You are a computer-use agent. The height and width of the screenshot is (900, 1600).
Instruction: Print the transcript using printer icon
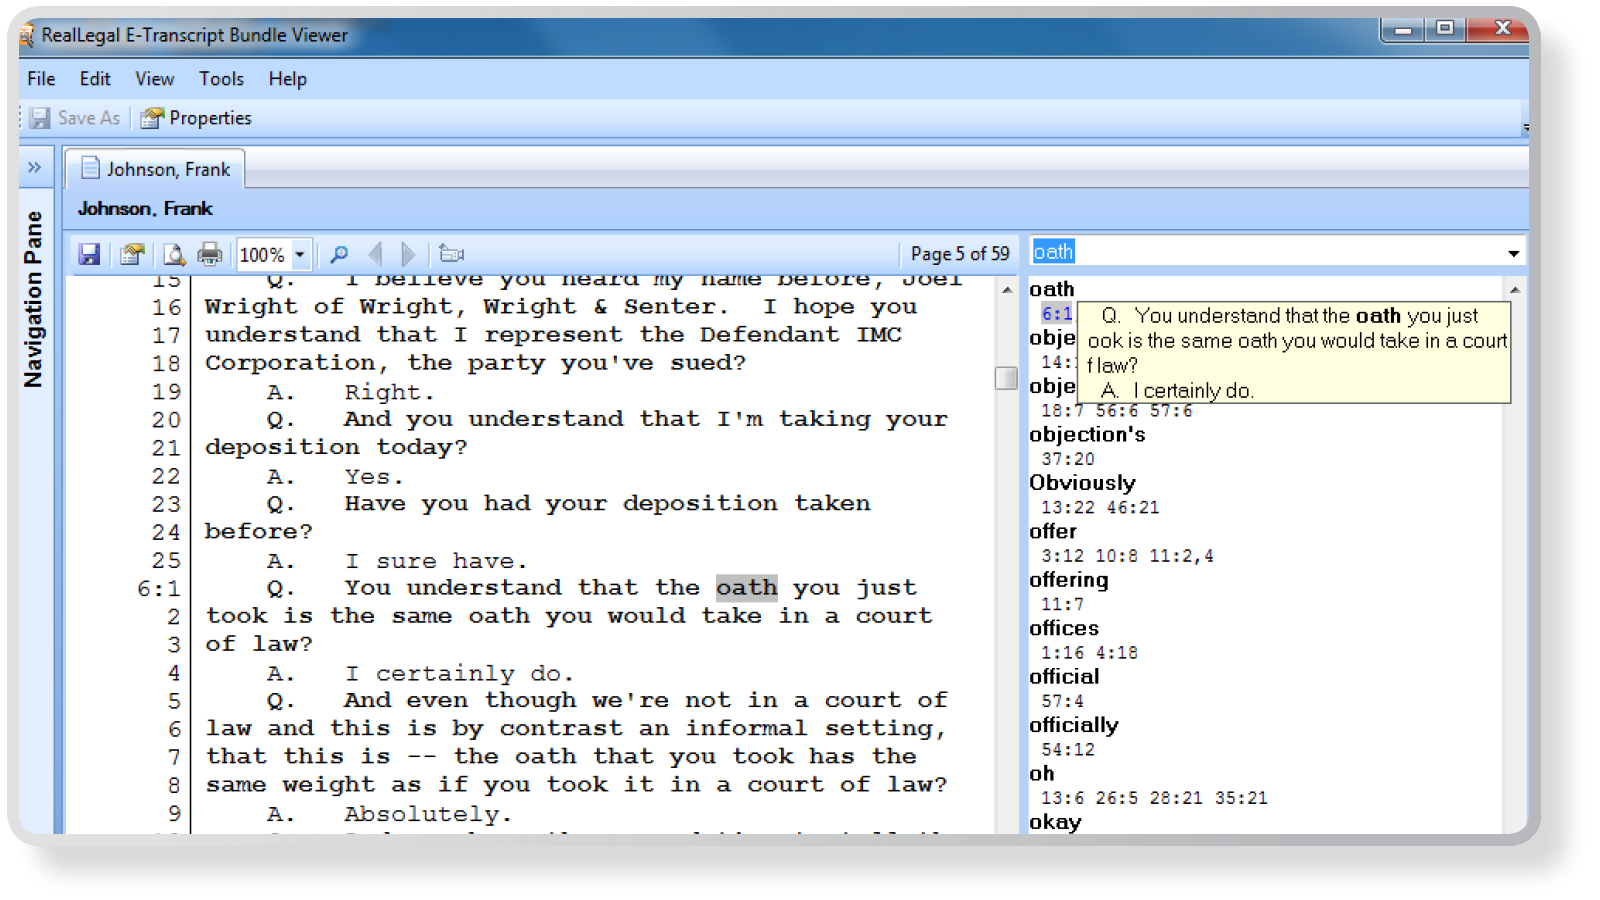point(209,254)
